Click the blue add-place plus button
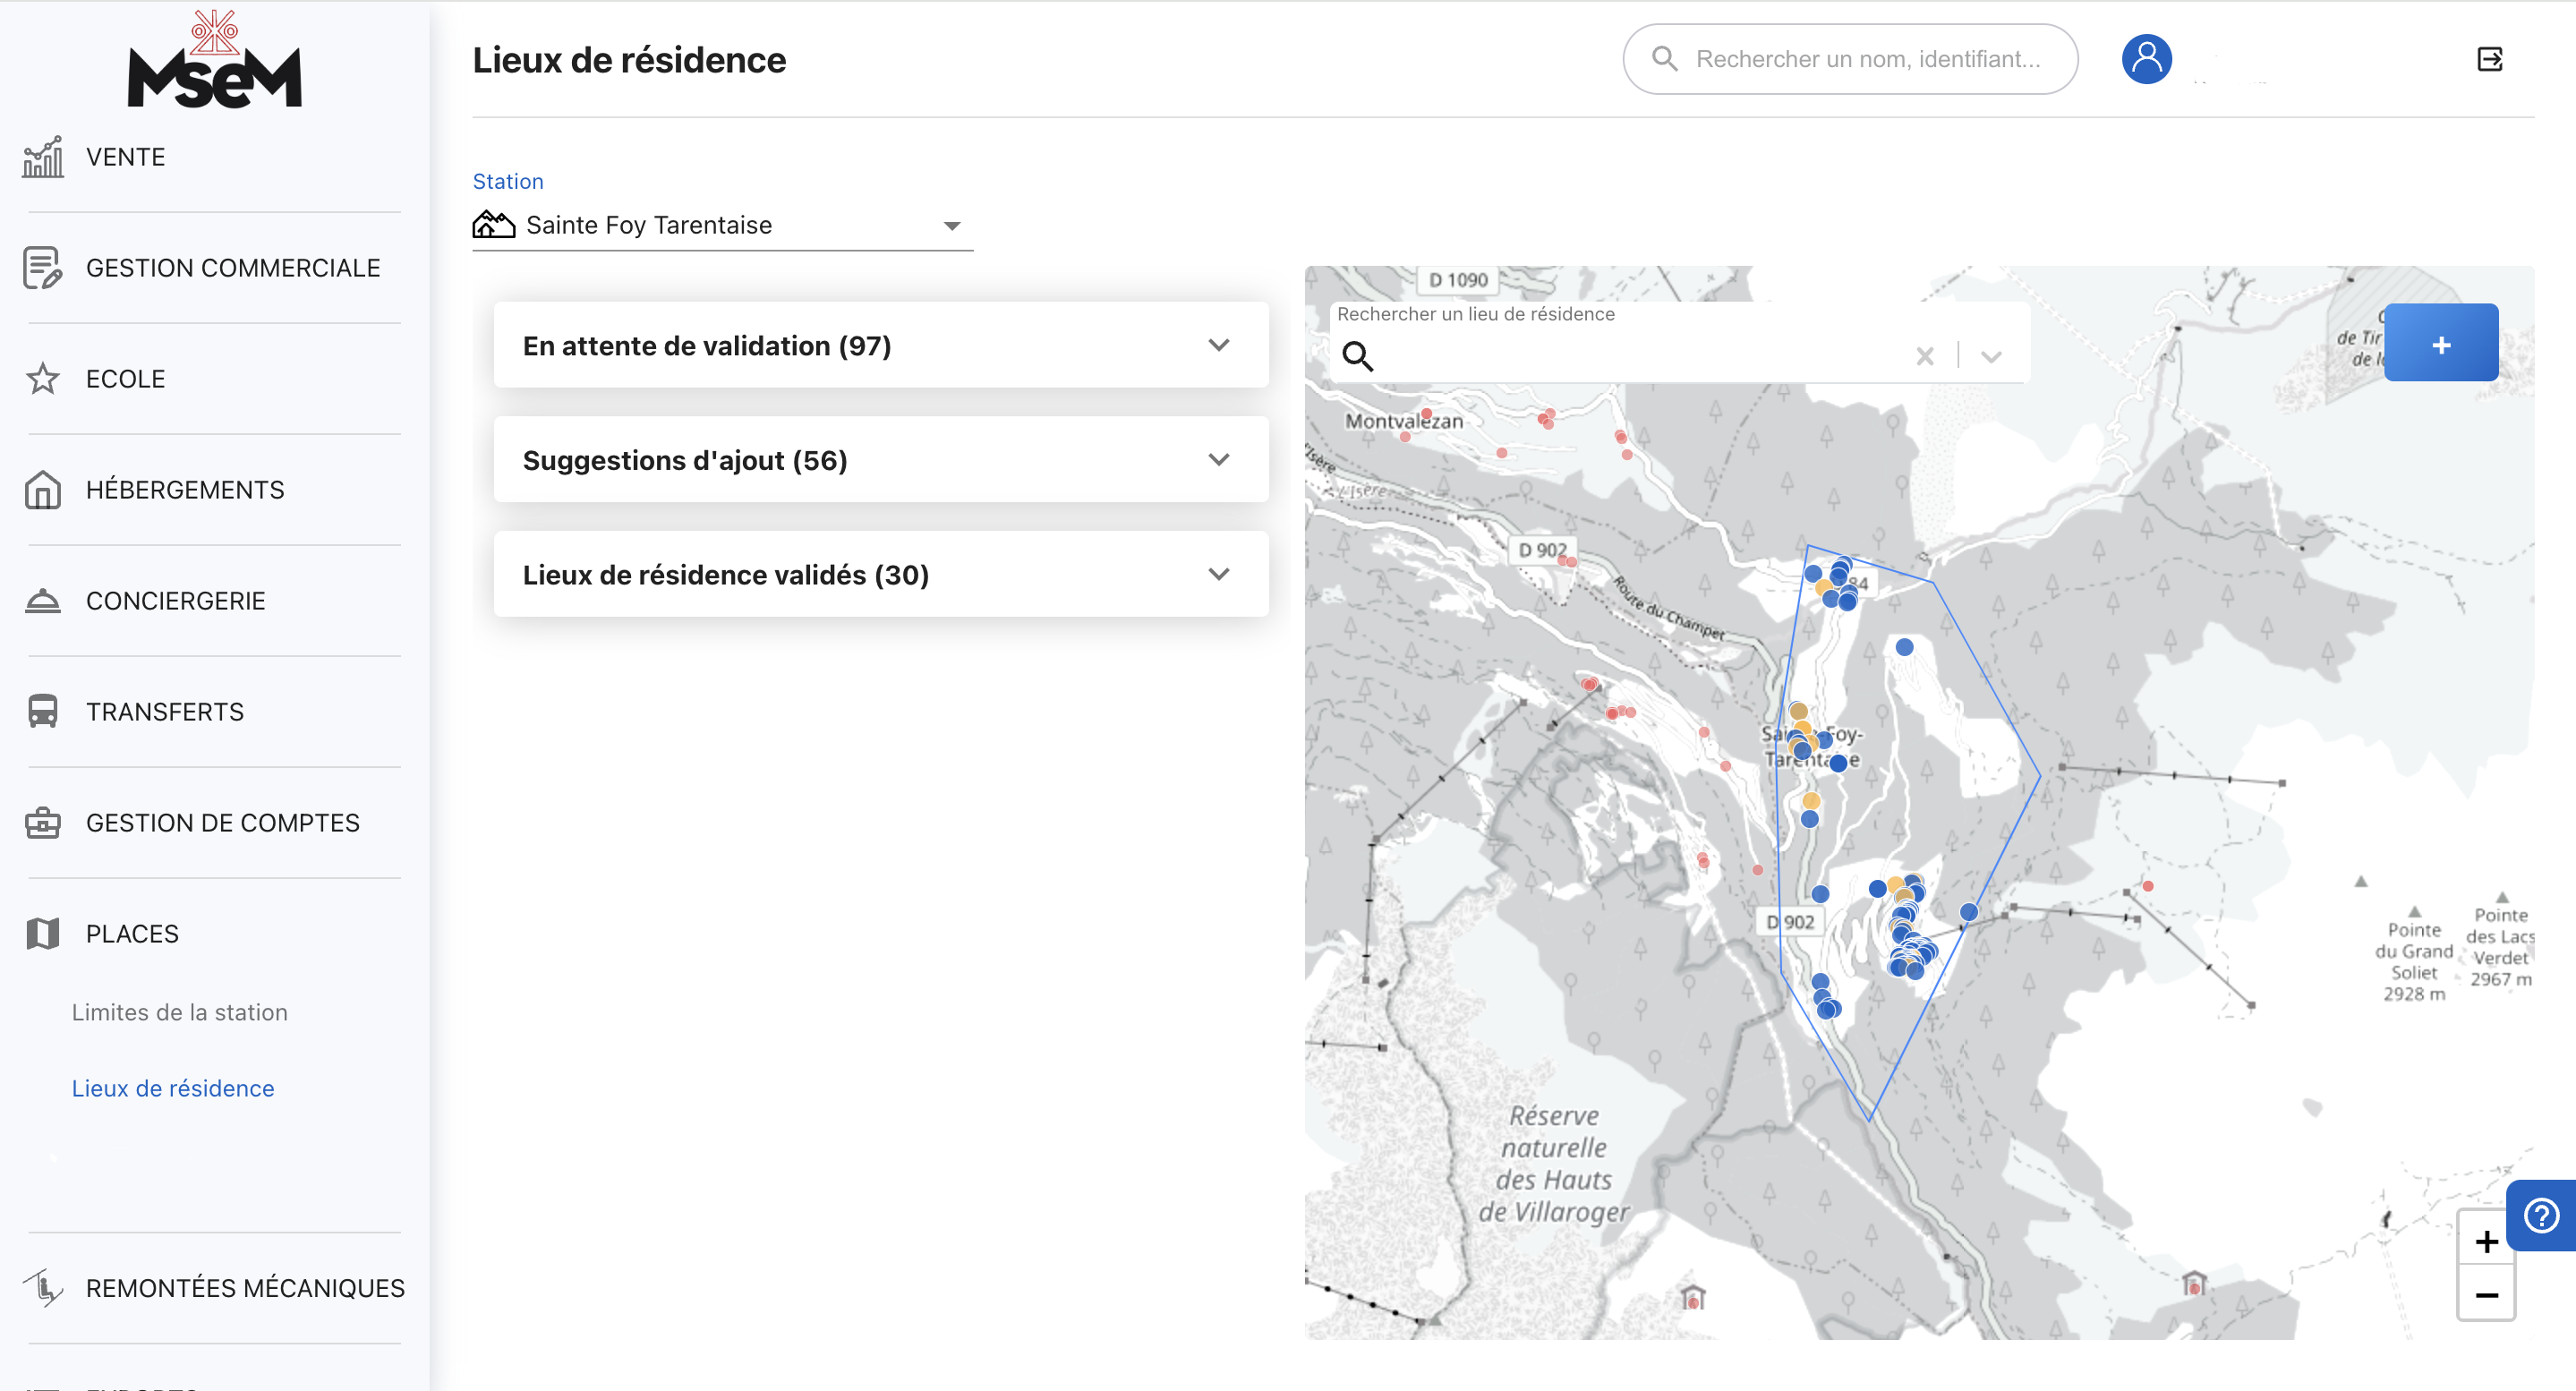This screenshot has width=2576, height=1391. (2440, 344)
